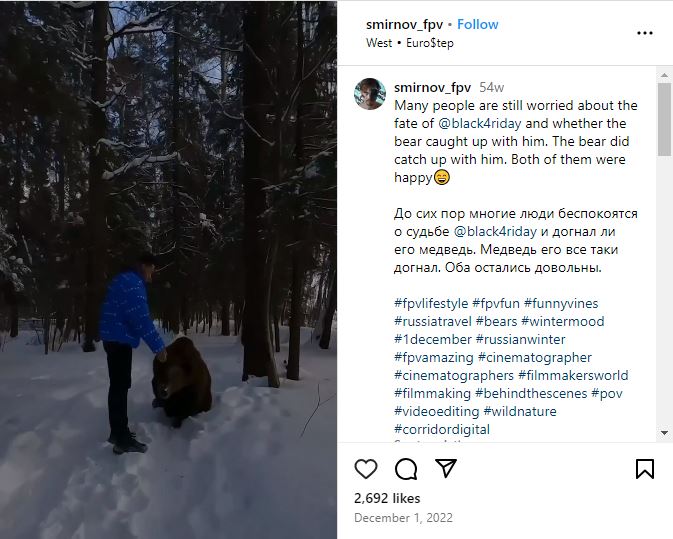View the 2,692 likes list
Image resolution: width=673 pixels, height=539 pixels.
point(387,498)
